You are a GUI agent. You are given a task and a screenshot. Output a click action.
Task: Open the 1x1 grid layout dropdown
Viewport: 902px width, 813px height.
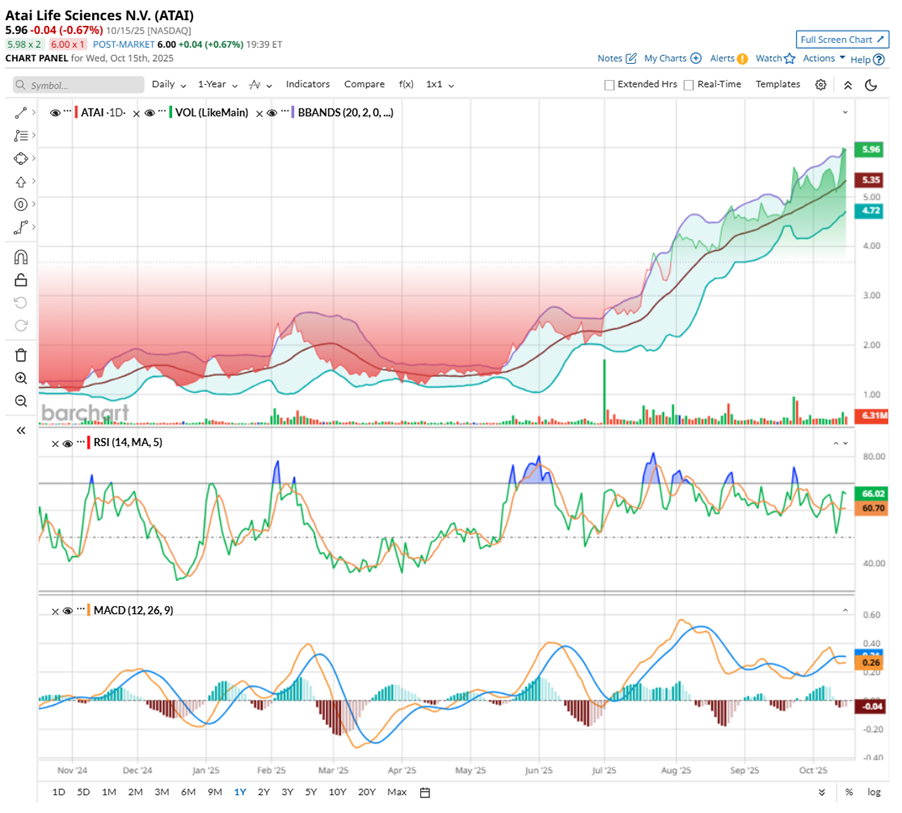coord(440,85)
